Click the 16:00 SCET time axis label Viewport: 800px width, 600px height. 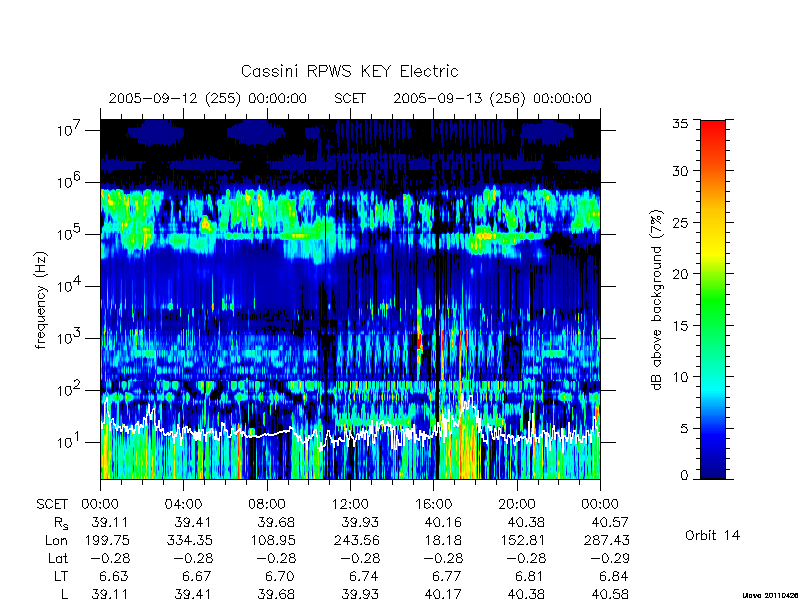click(434, 504)
